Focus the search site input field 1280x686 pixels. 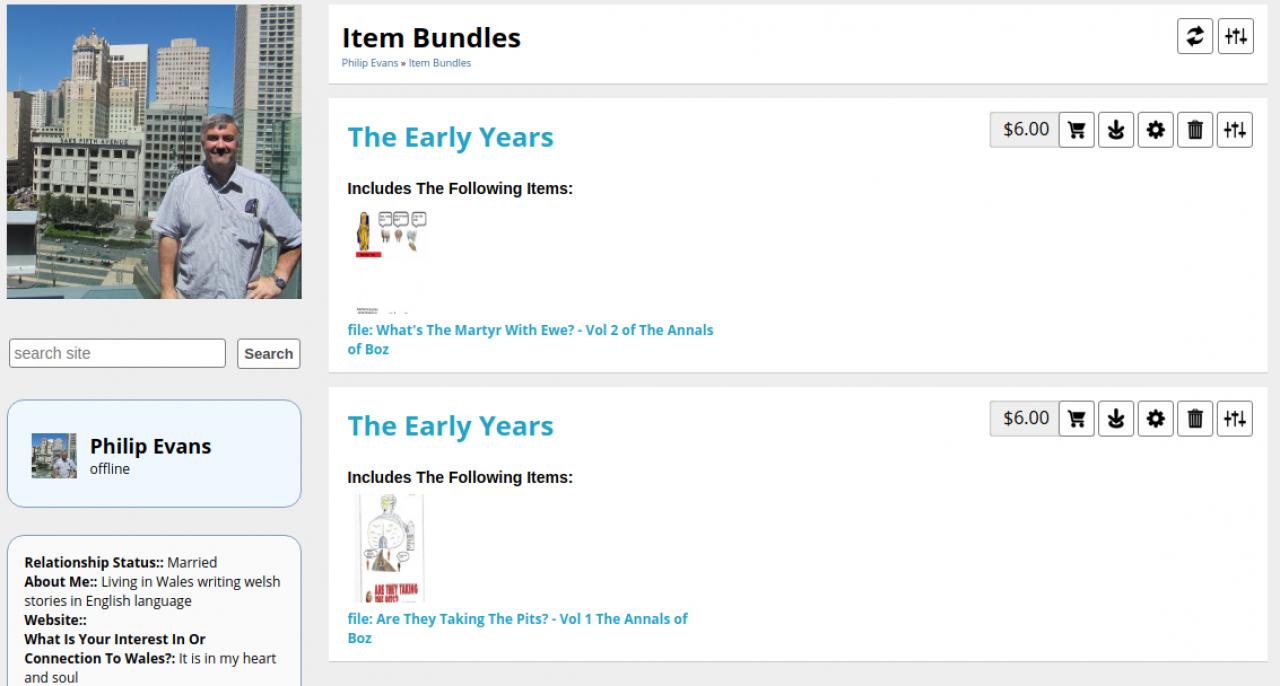117,353
